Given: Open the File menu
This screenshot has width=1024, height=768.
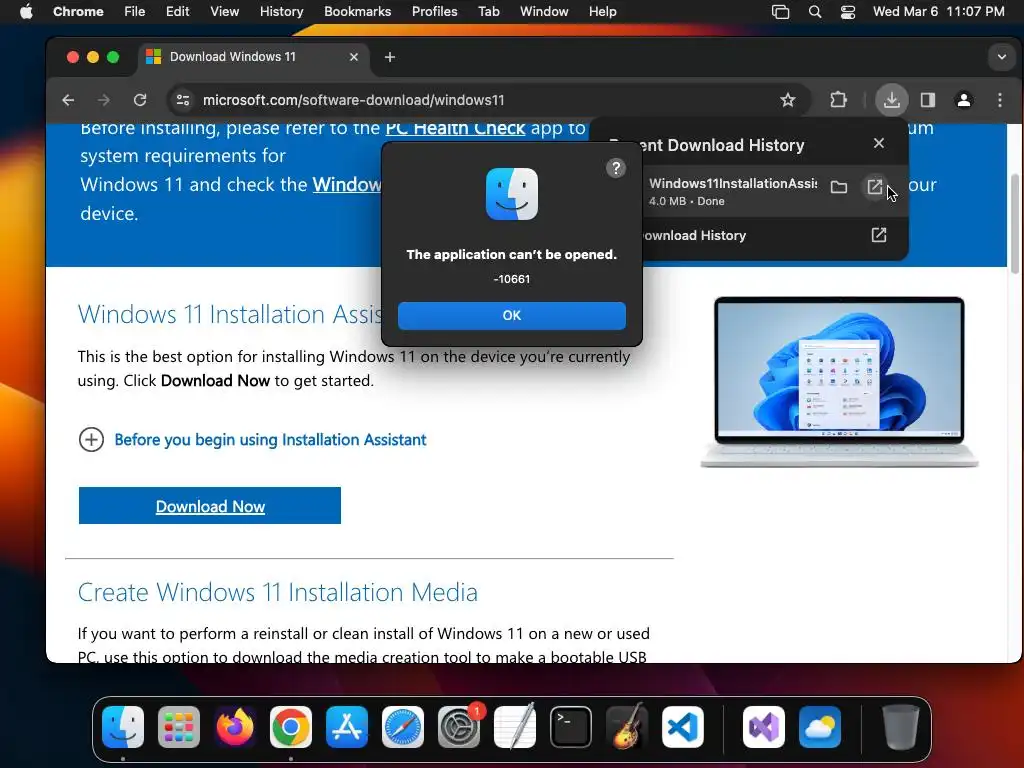Looking at the screenshot, I should (x=135, y=11).
